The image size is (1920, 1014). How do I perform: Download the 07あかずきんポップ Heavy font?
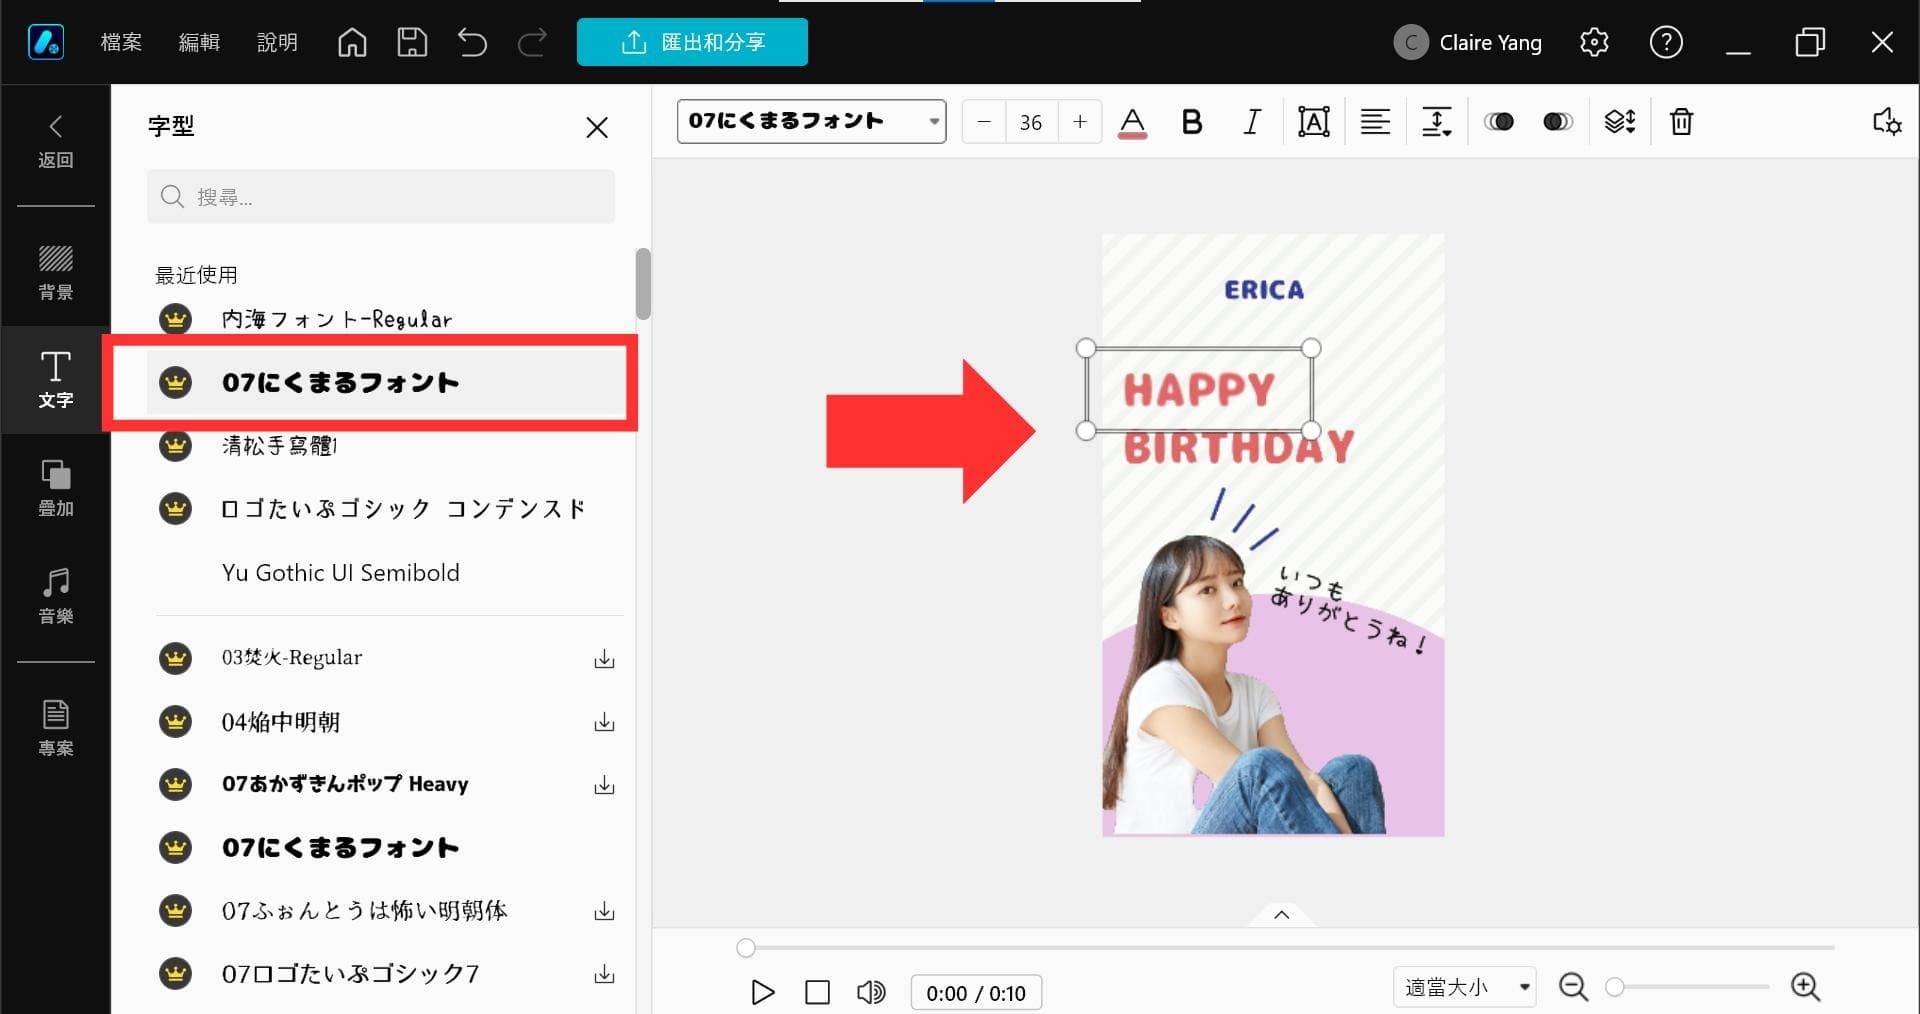[x=604, y=785]
